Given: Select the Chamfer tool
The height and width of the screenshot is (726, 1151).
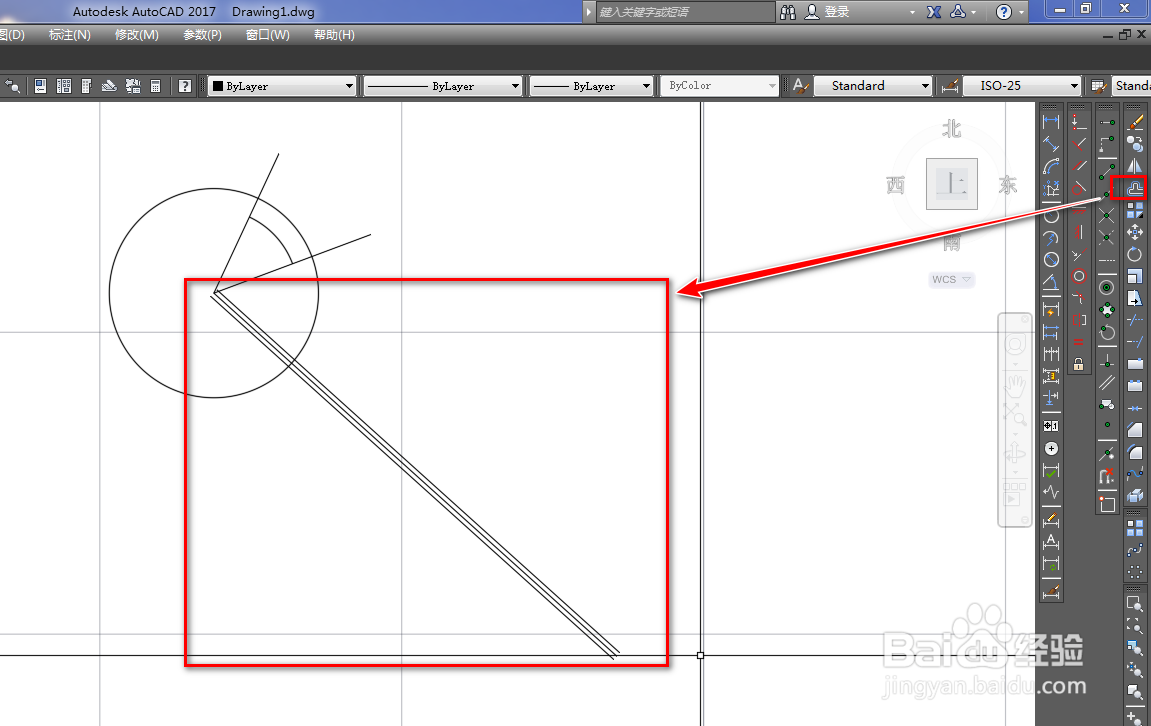Looking at the screenshot, I should (1135, 429).
